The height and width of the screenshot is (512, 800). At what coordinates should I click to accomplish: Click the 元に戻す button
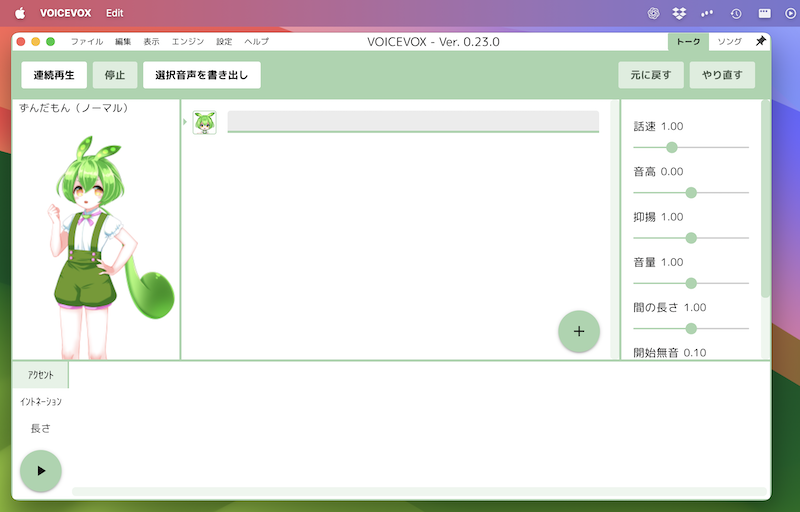[x=651, y=75]
